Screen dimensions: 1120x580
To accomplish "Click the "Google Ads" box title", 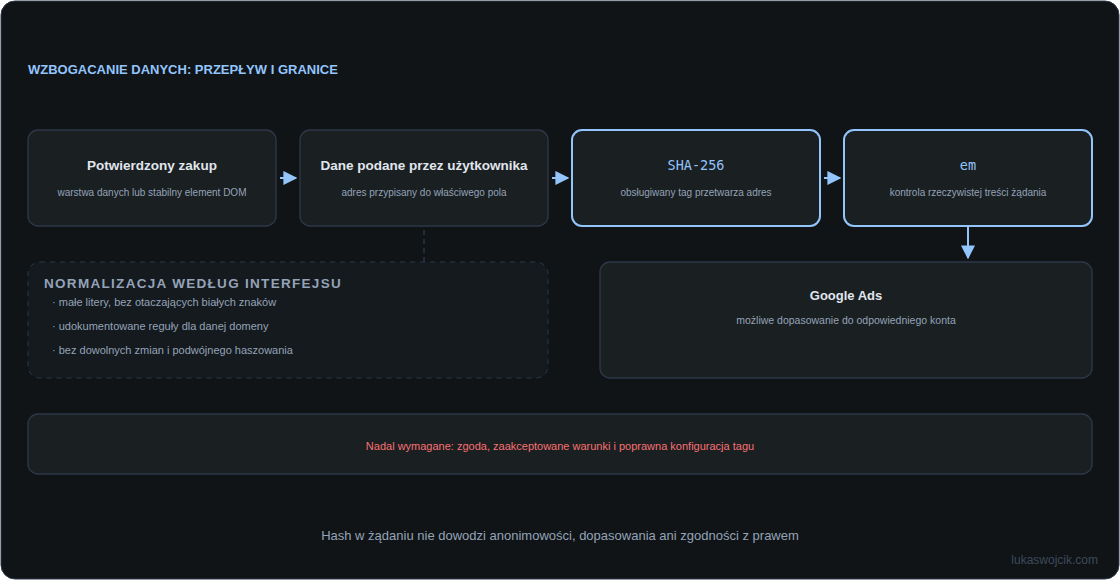I will [x=846, y=296].
